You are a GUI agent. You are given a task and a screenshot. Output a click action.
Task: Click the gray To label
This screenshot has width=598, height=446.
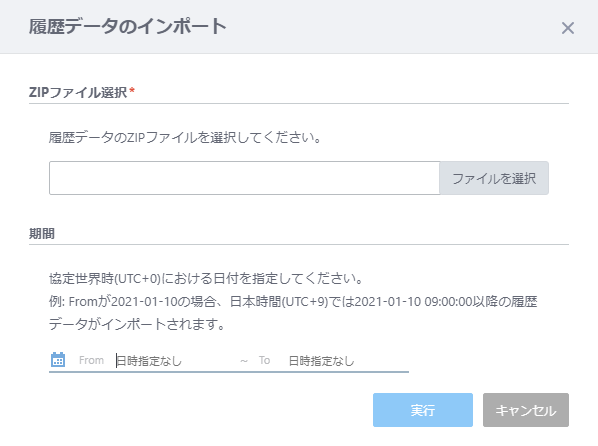click(264, 360)
